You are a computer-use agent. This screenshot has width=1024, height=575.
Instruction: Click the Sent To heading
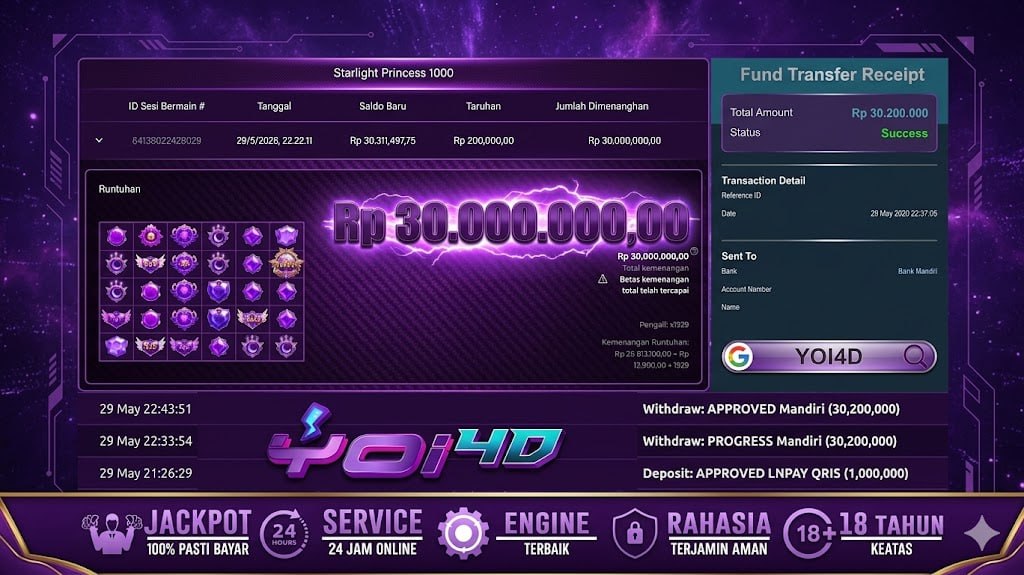pos(739,256)
